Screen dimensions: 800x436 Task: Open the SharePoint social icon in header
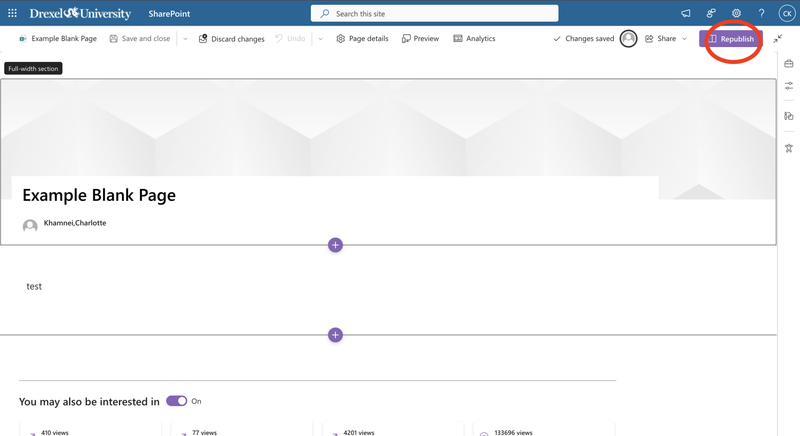pyautogui.click(x=711, y=14)
